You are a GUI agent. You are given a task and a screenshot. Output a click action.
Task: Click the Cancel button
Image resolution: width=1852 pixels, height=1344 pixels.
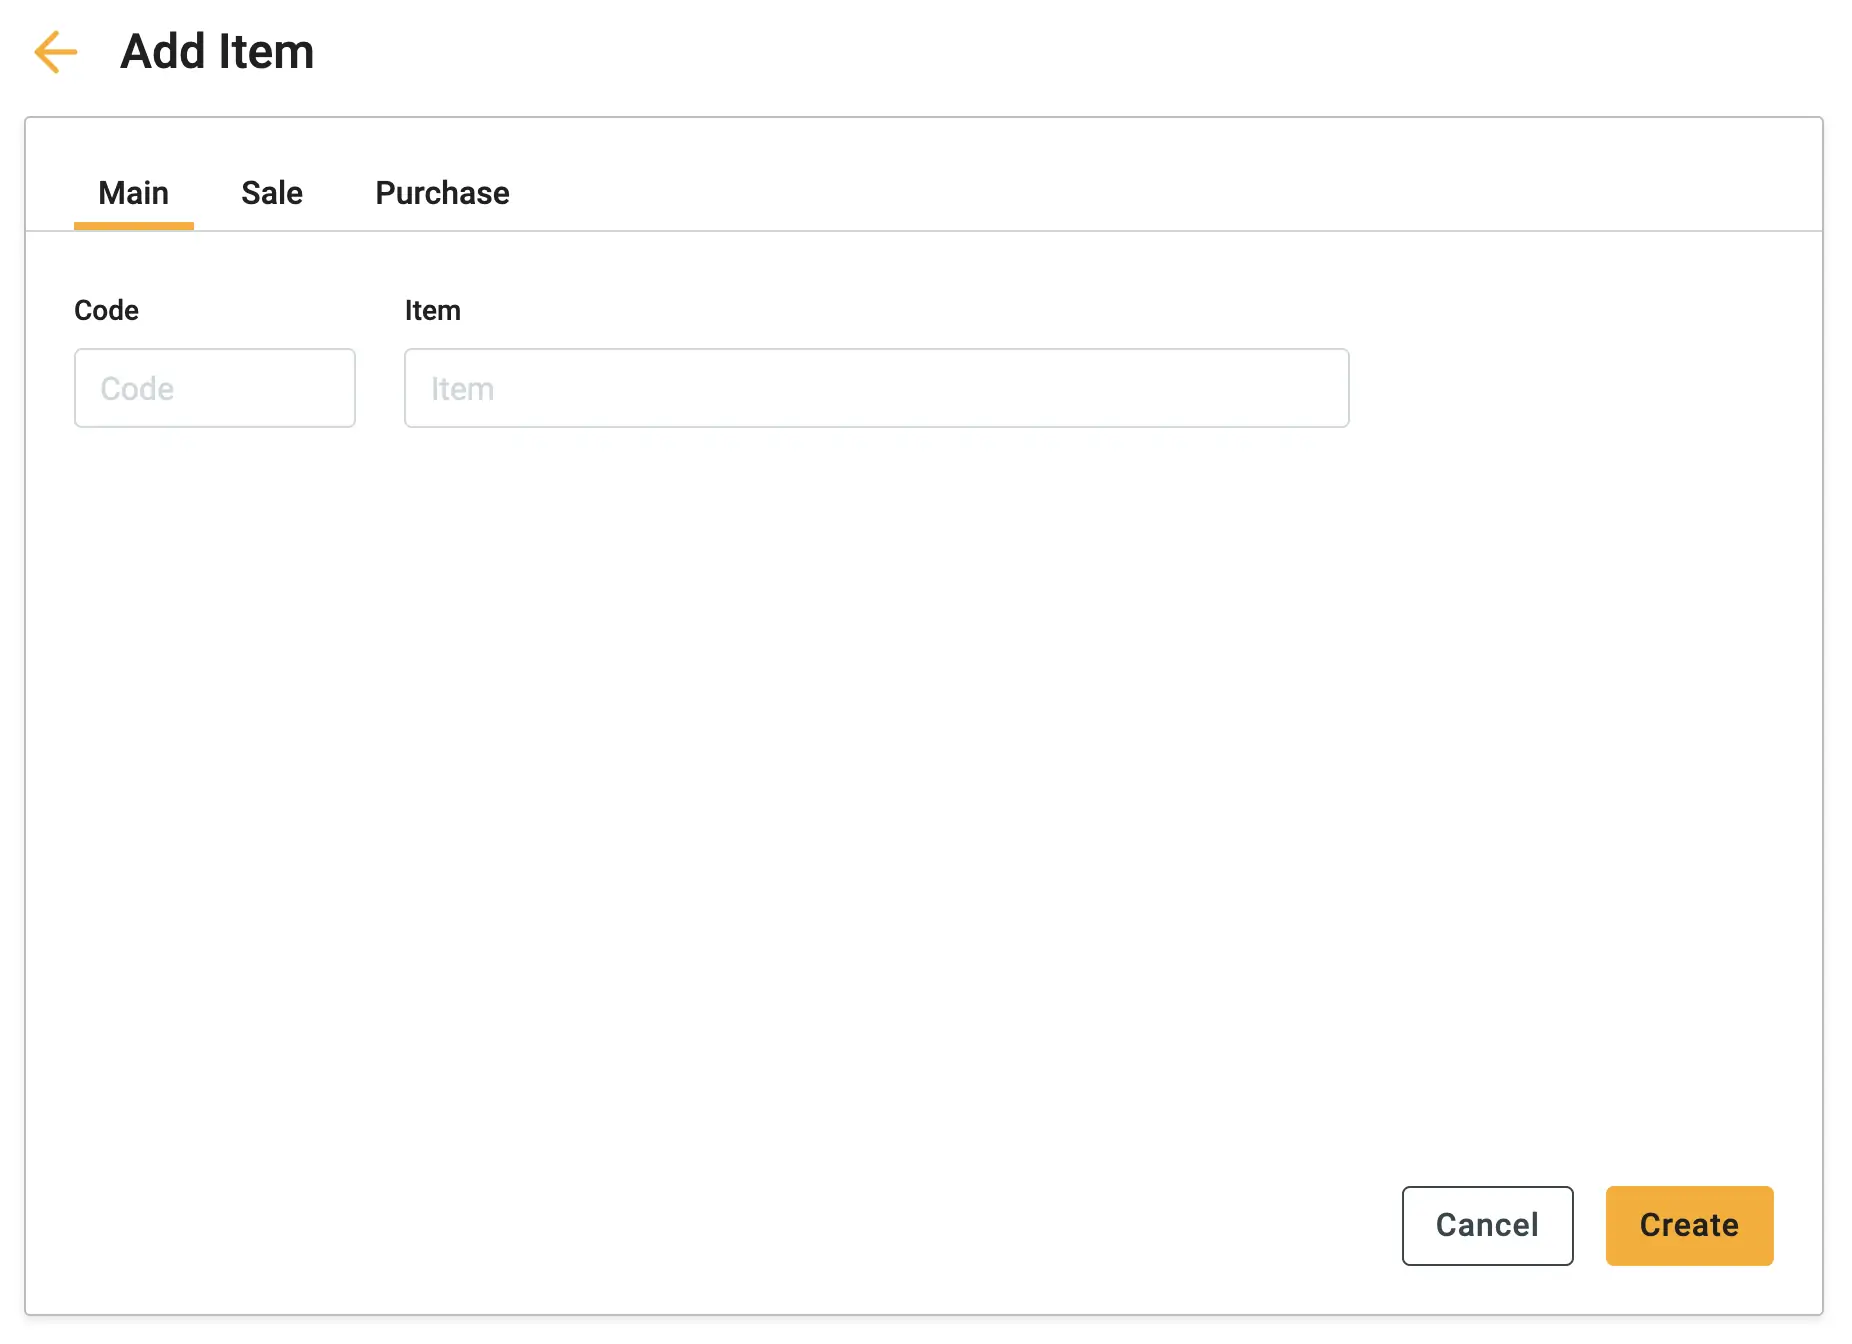point(1487,1226)
